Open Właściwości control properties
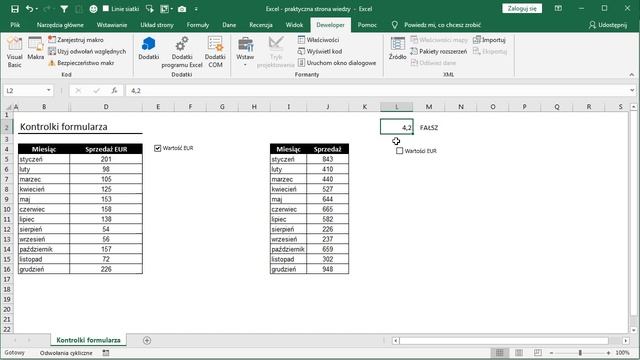Screen dimensions: 640x360 [x=318, y=40]
